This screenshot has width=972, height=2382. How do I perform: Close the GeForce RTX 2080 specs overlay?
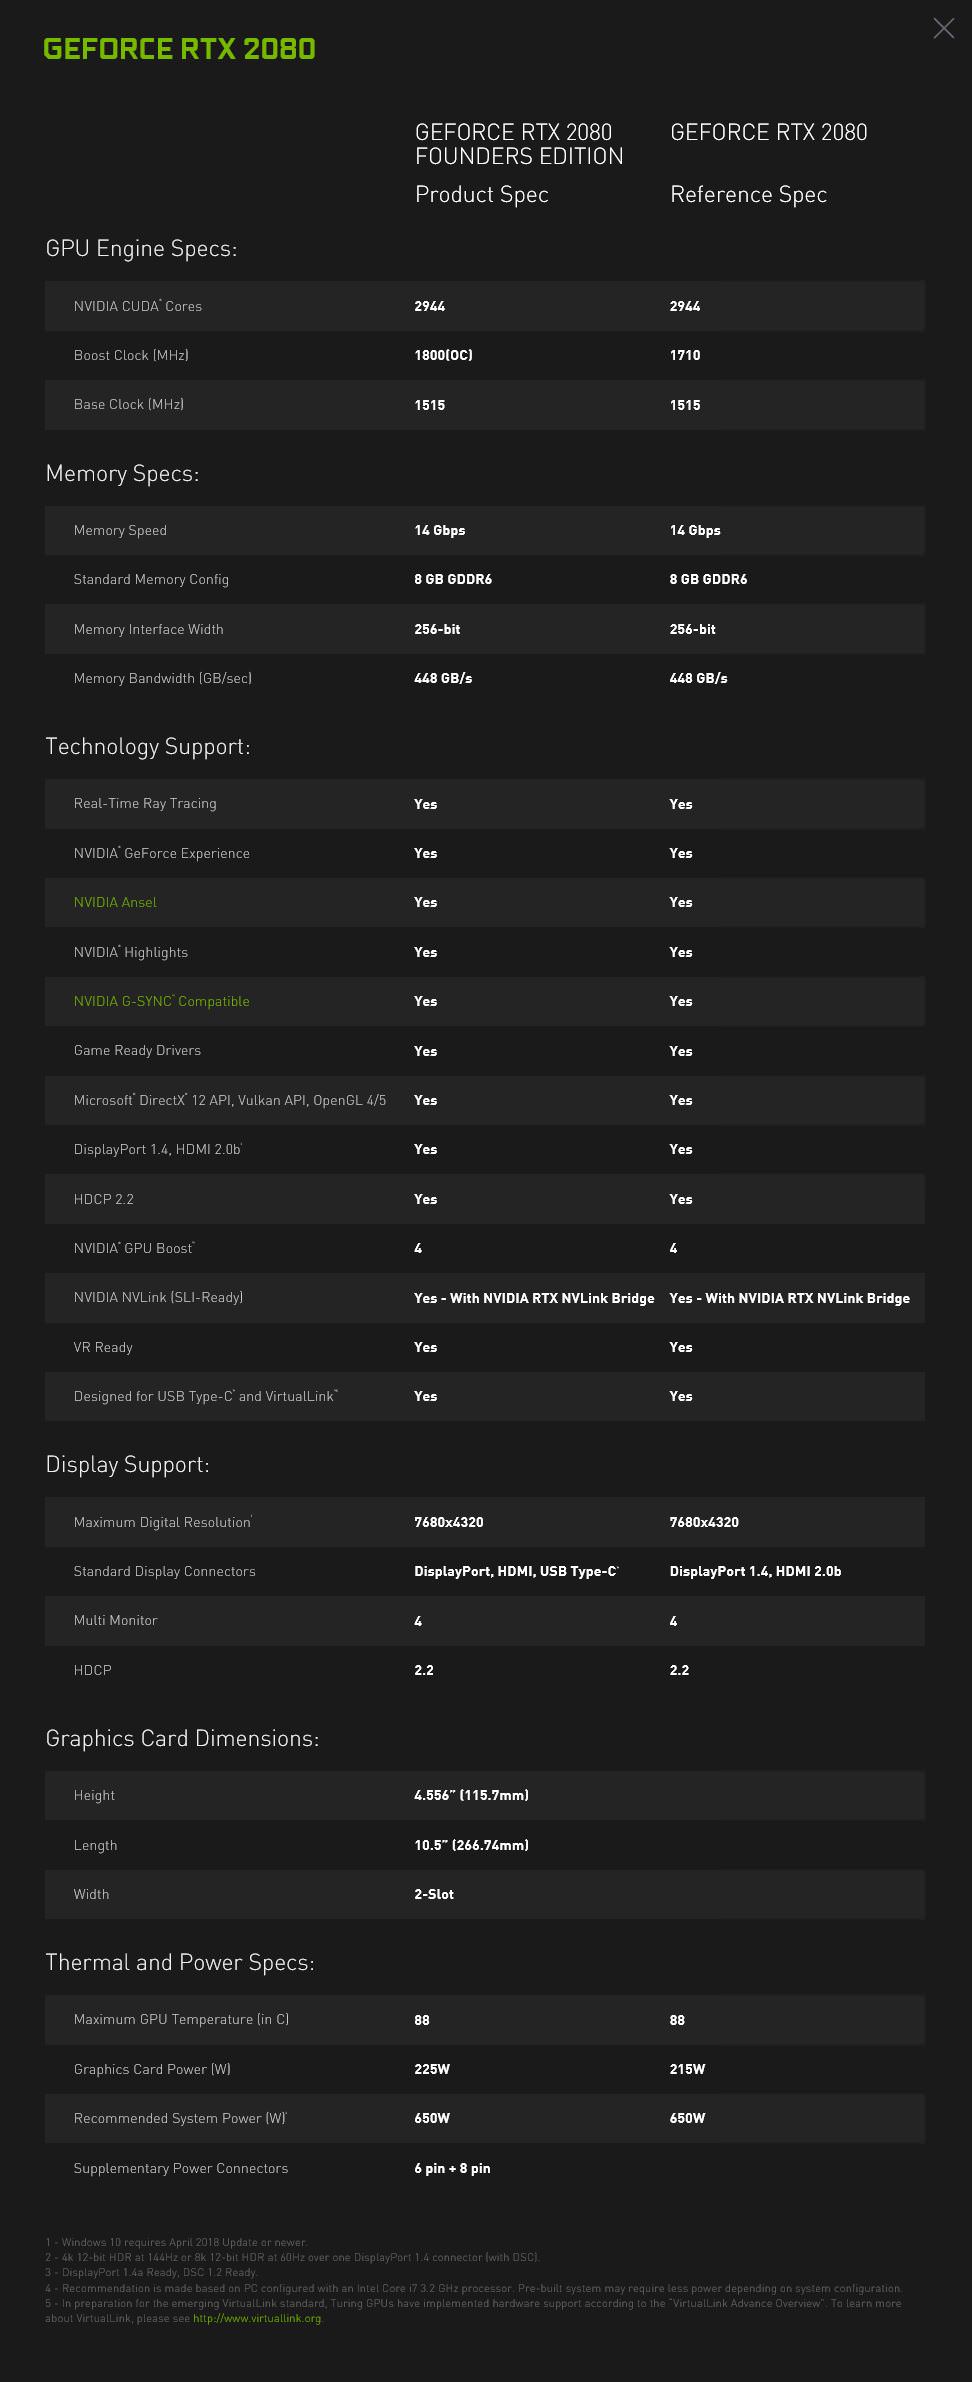[x=943, y=28]
